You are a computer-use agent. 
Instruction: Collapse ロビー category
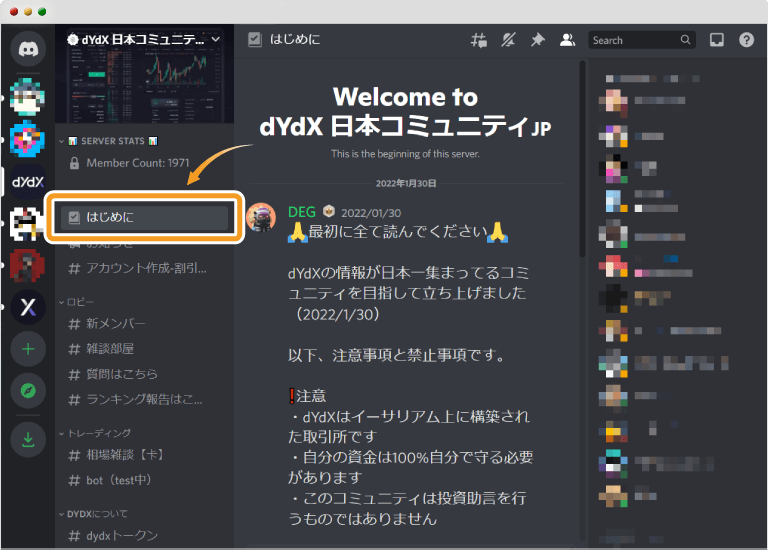[76, 302]
